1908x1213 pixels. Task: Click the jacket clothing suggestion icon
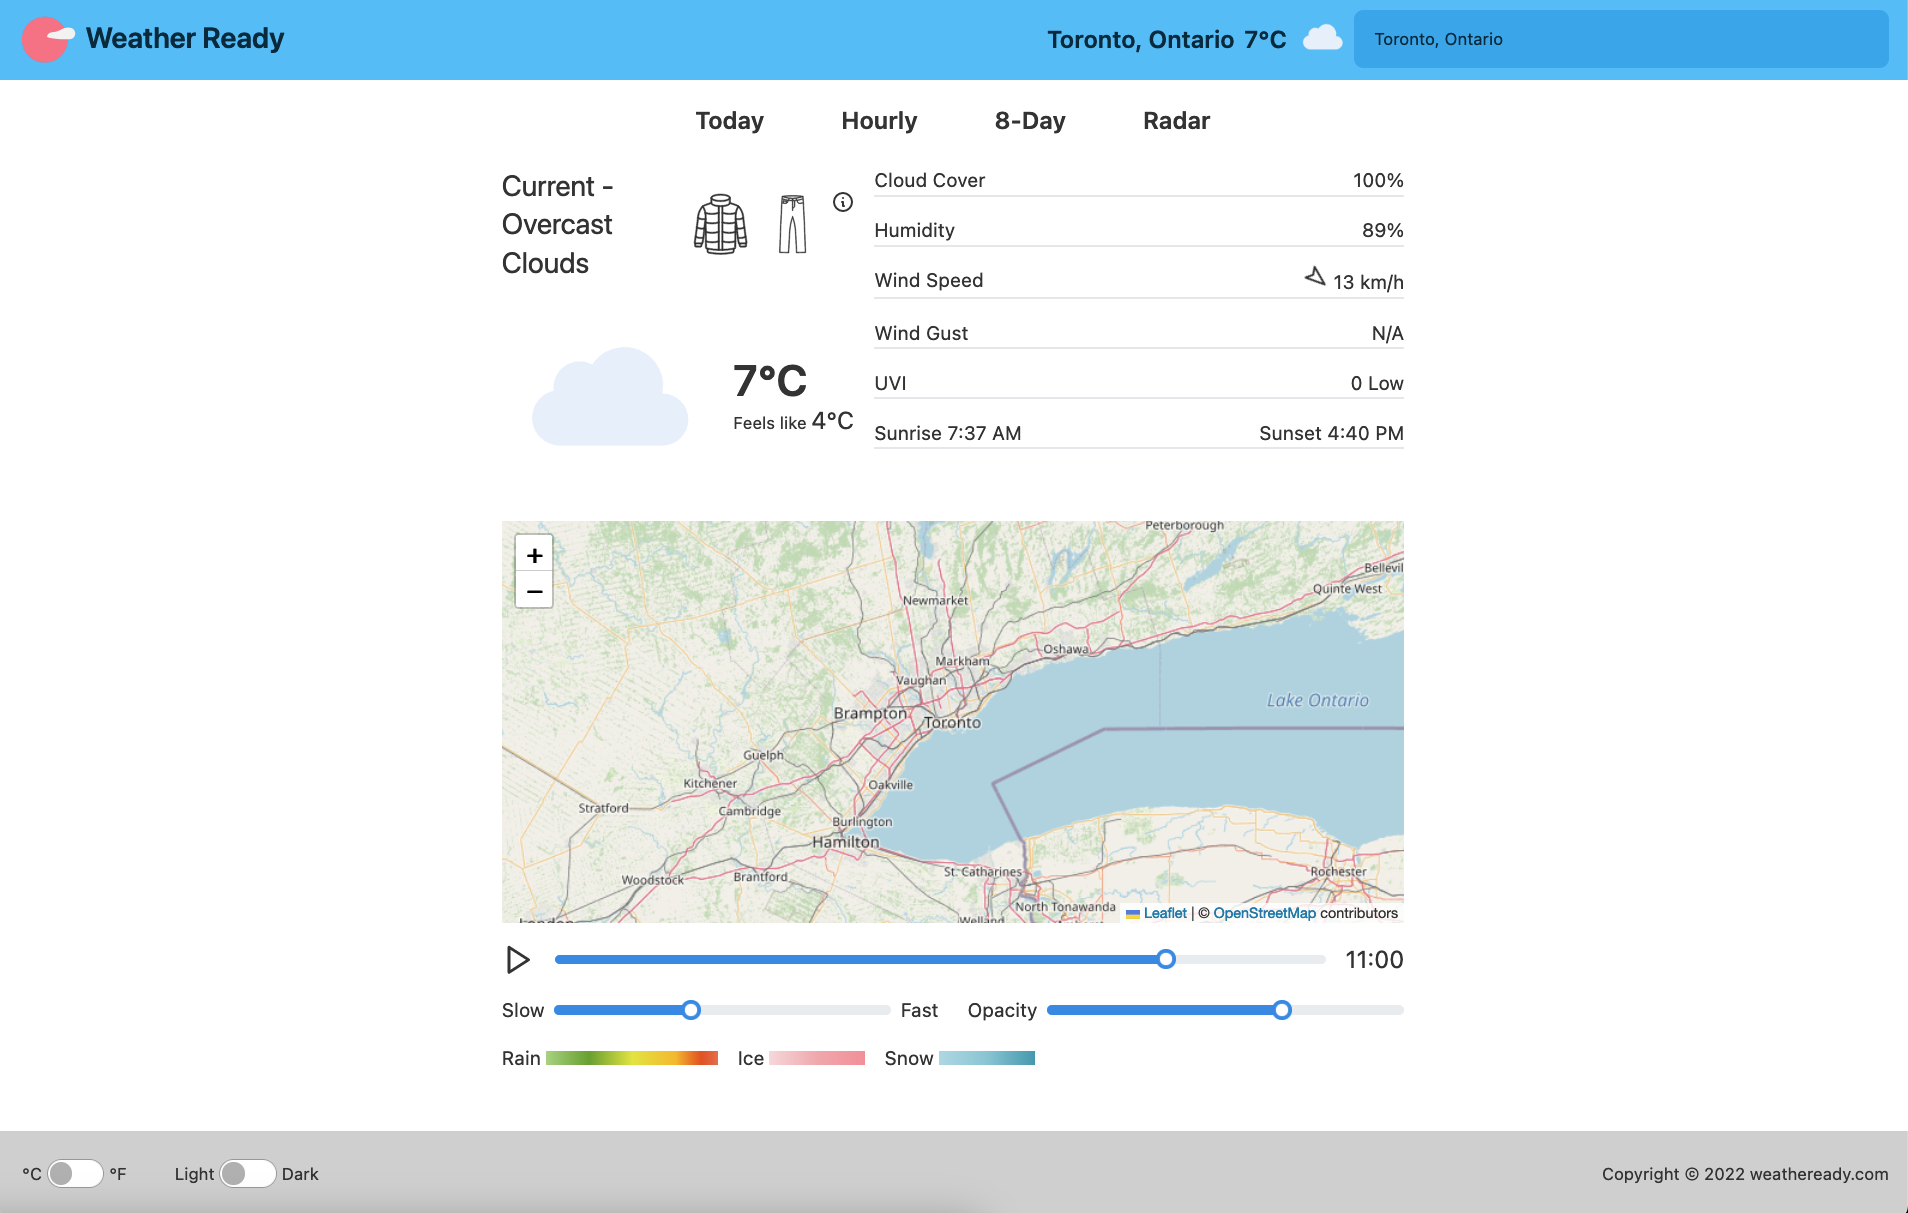pos(721,224)
